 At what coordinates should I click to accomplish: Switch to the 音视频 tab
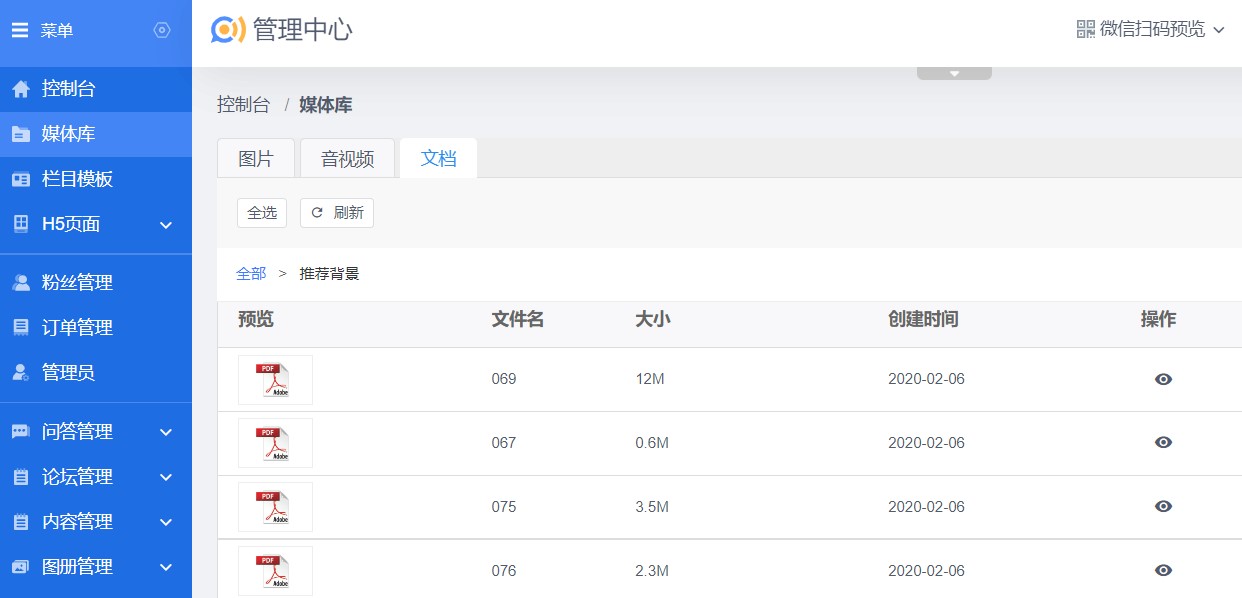coord(347,159)
